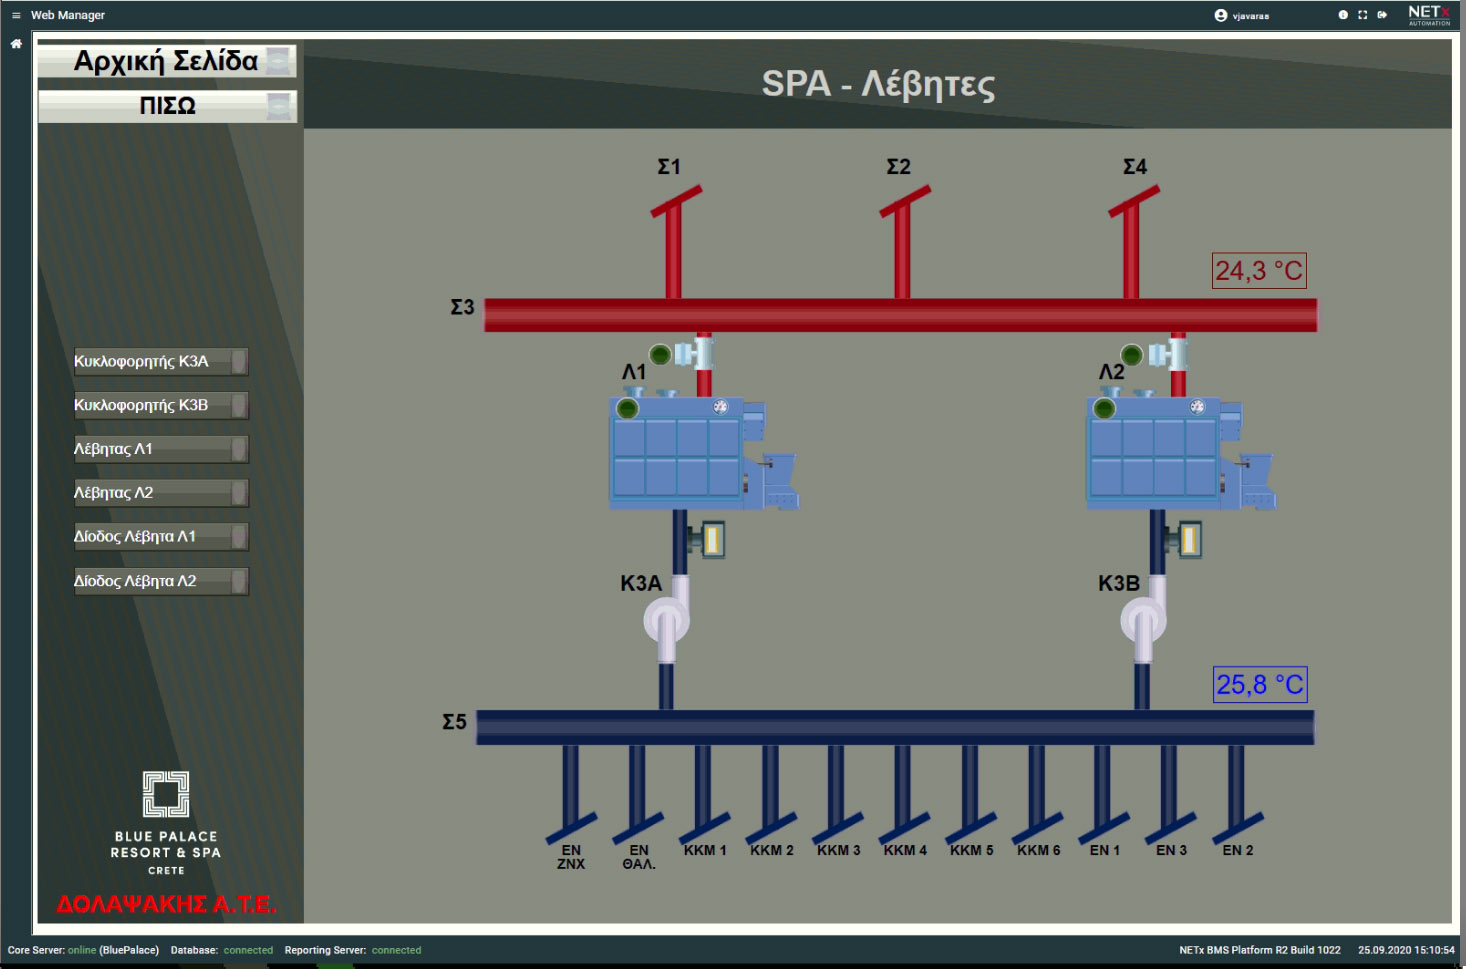1466x969 pixels.
Task: Click the Σ3 label at red header
Action: (462, 307)
